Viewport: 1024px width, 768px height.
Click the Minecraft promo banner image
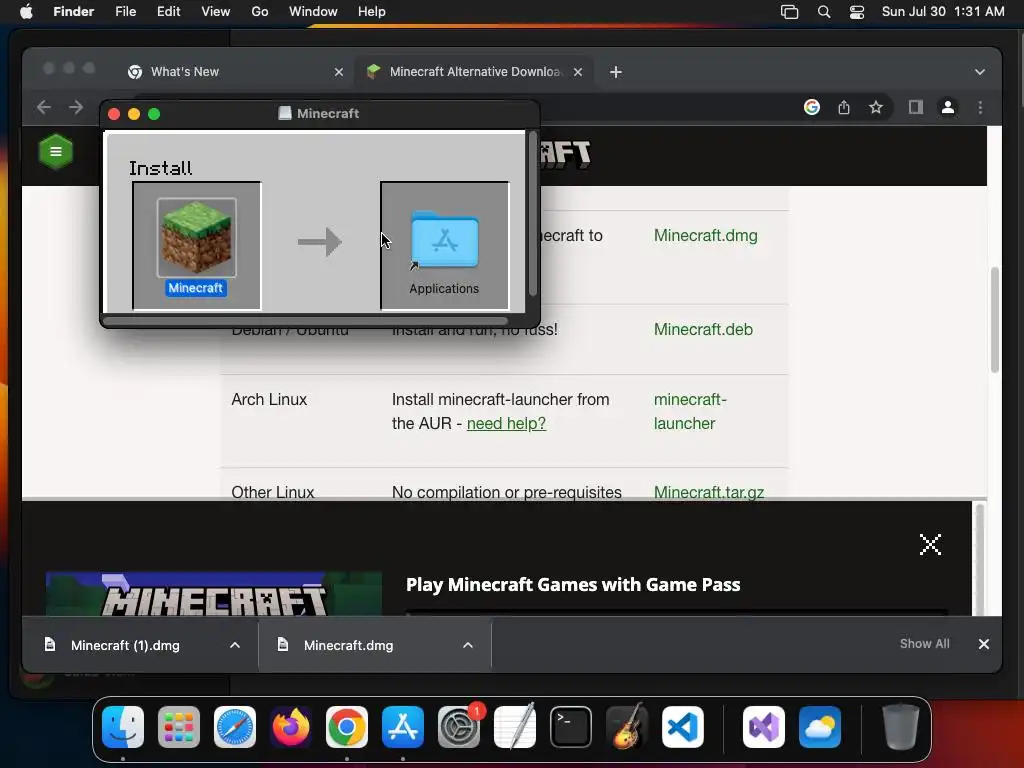[214, 594]
